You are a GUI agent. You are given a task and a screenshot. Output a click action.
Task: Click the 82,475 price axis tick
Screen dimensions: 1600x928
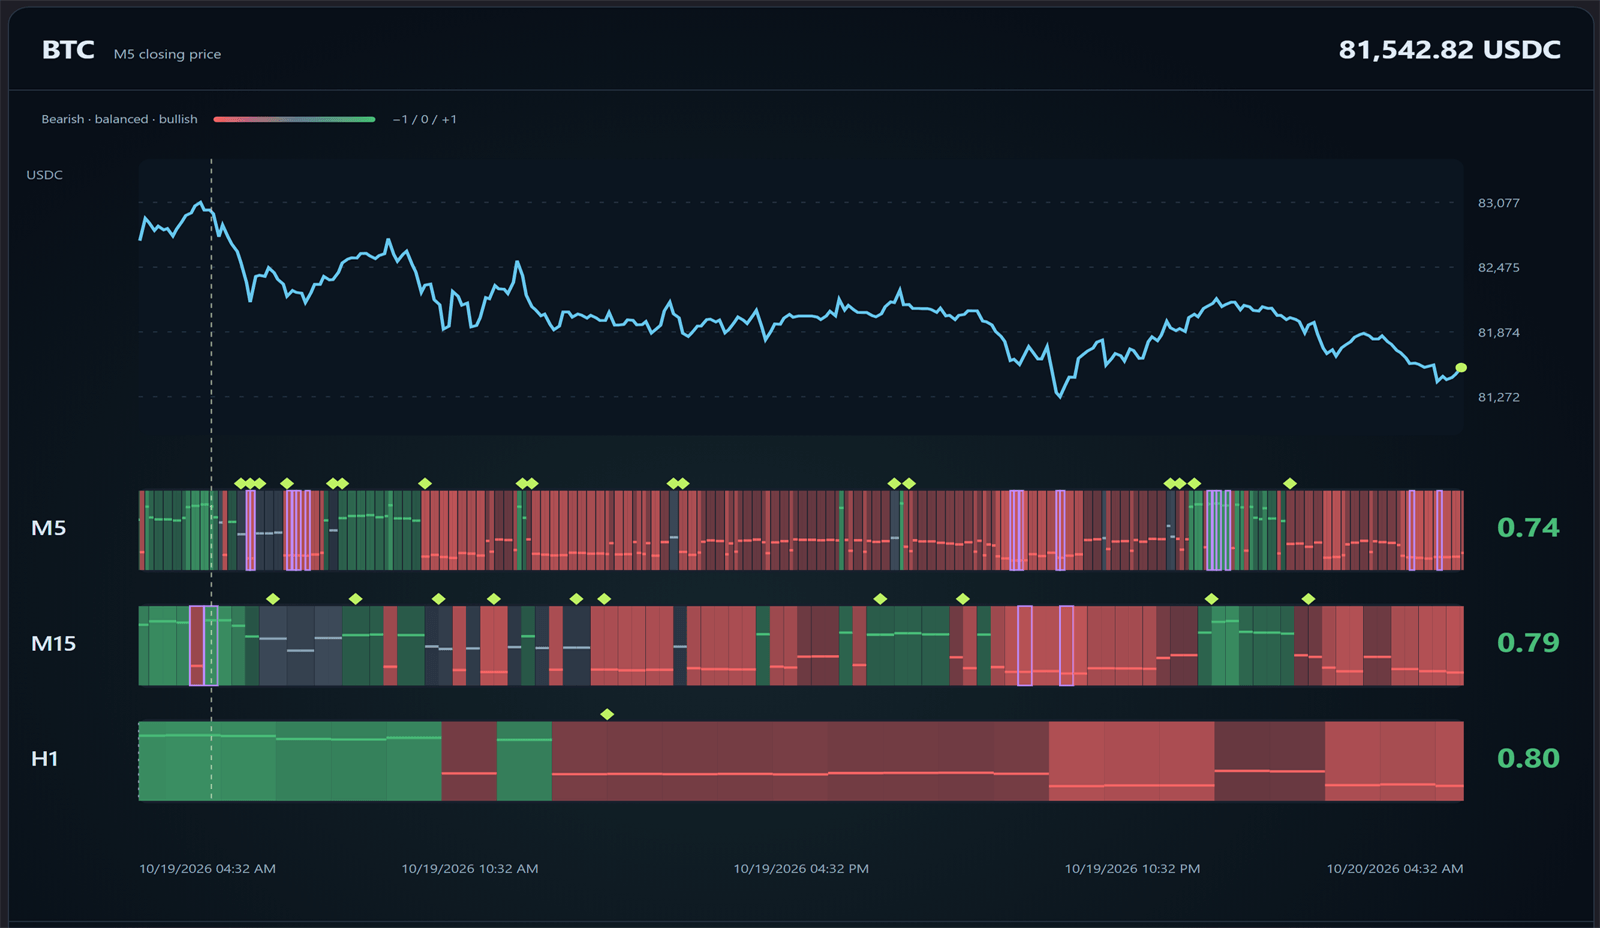pyautogui.click(x=1498, y=268)
